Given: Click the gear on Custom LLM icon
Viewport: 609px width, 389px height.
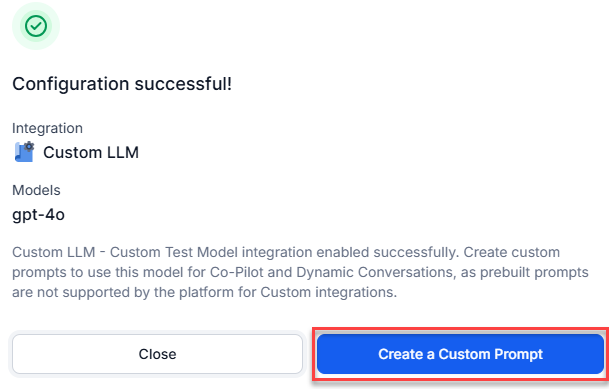Looking at the screenshot, I should click(x=30, y=147).
